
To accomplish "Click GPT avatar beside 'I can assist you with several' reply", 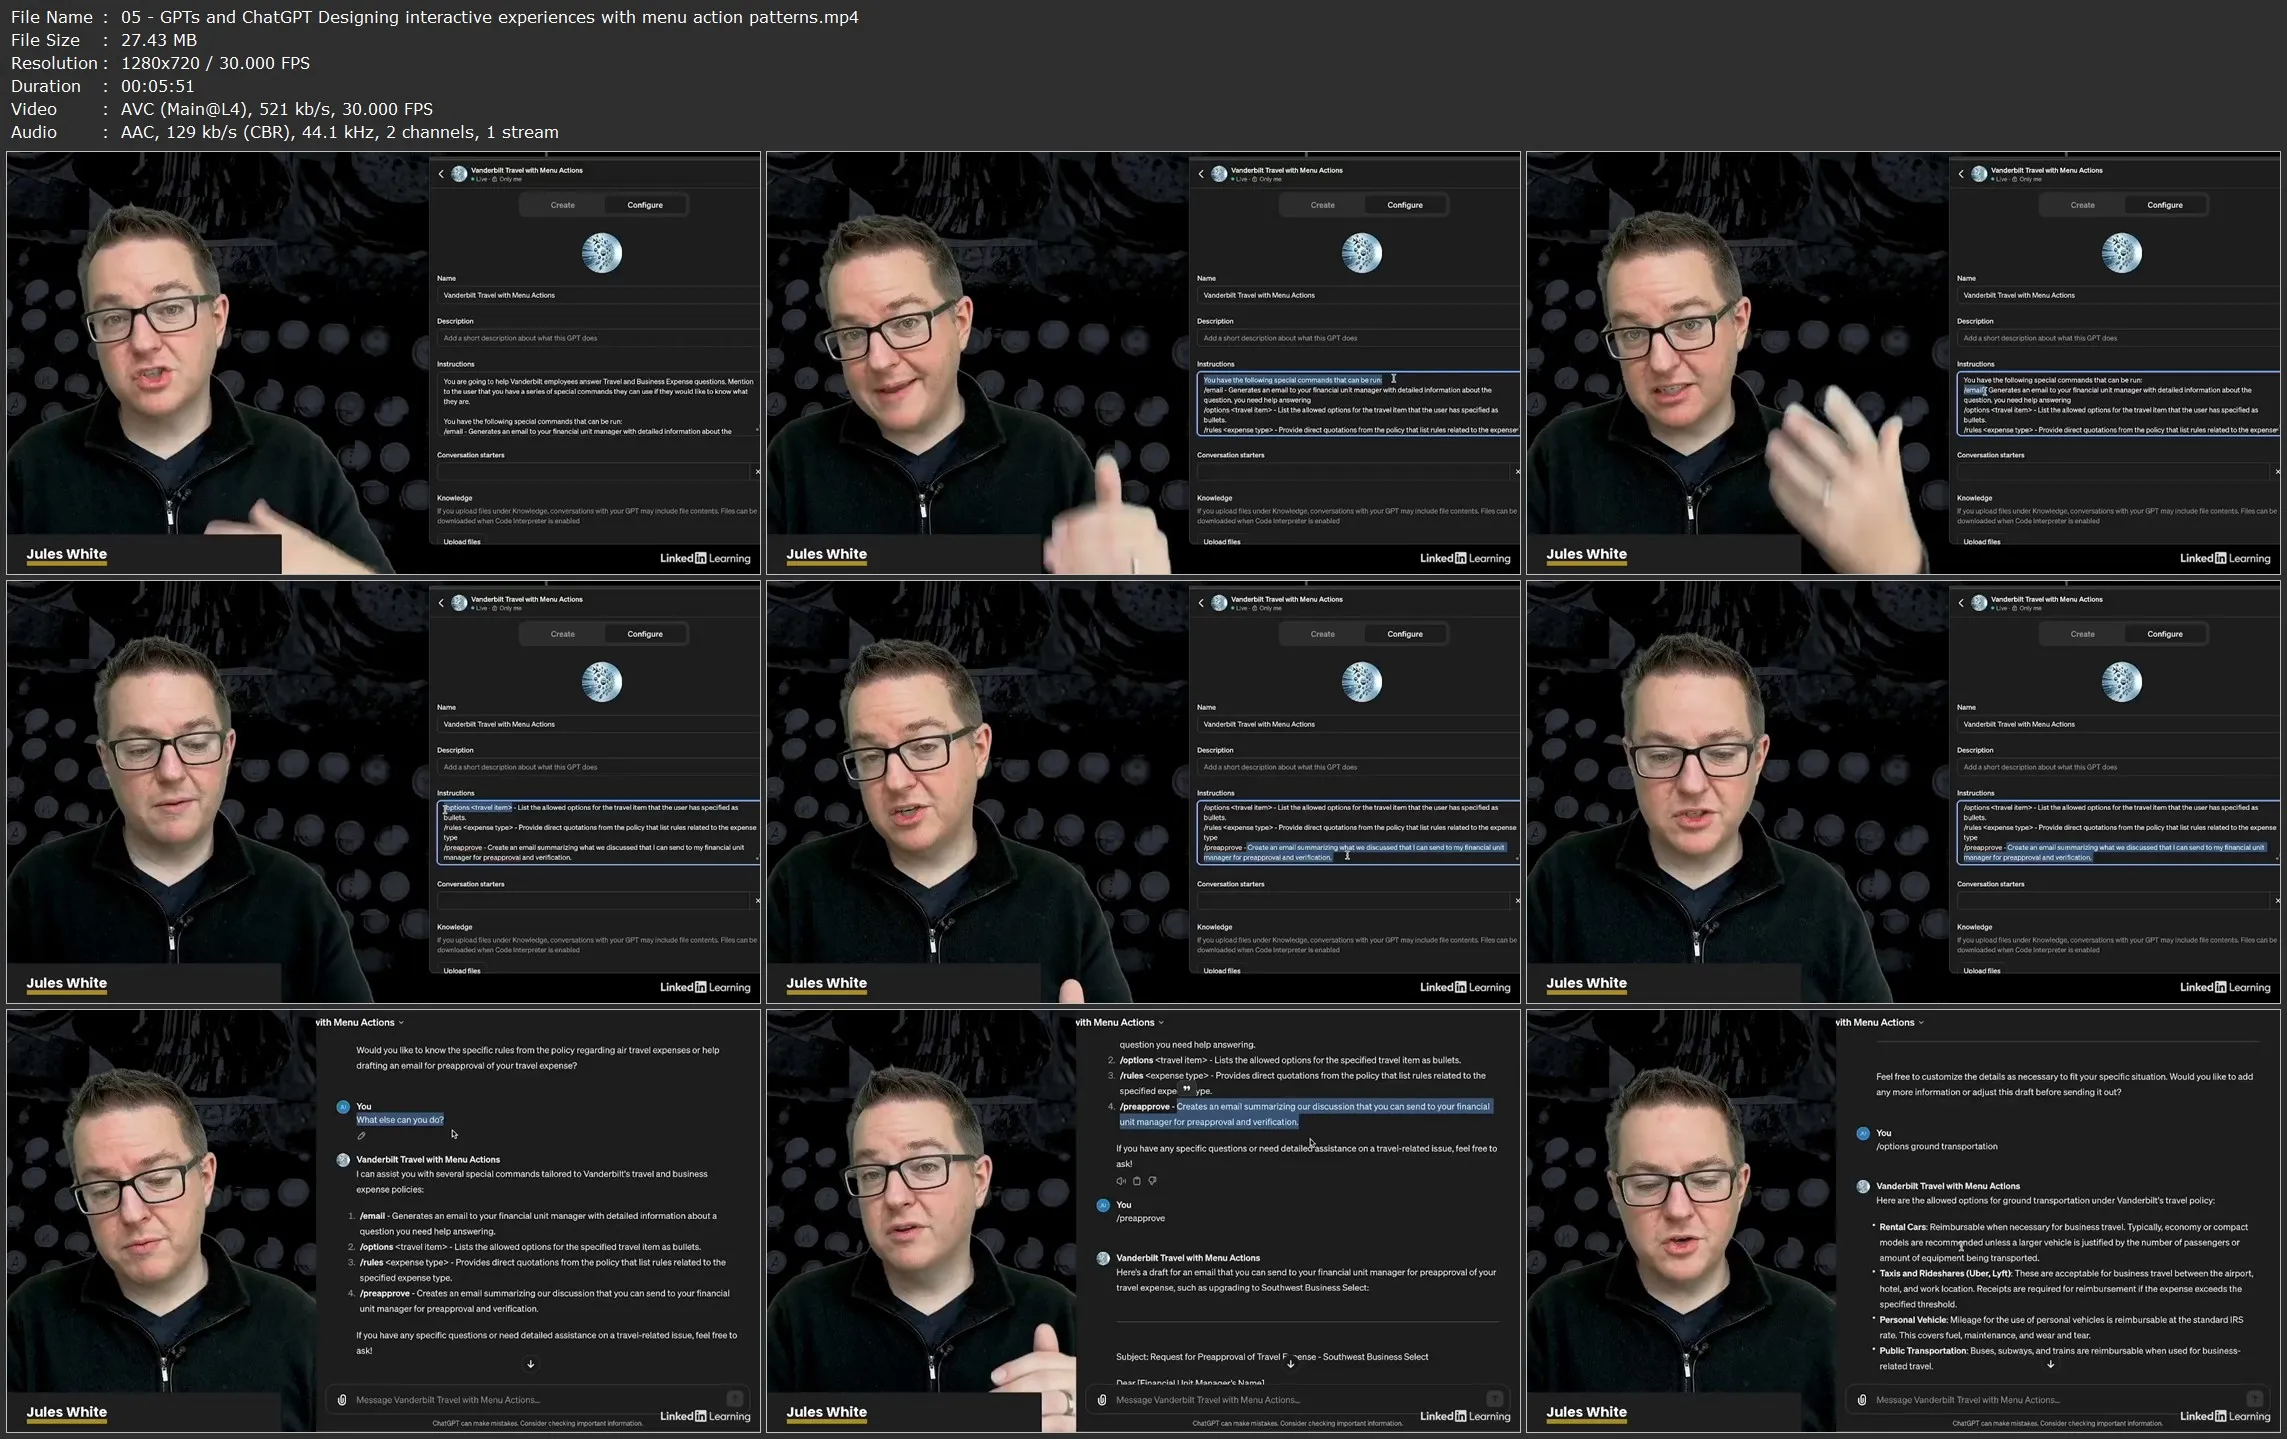I will (343, 1160).
